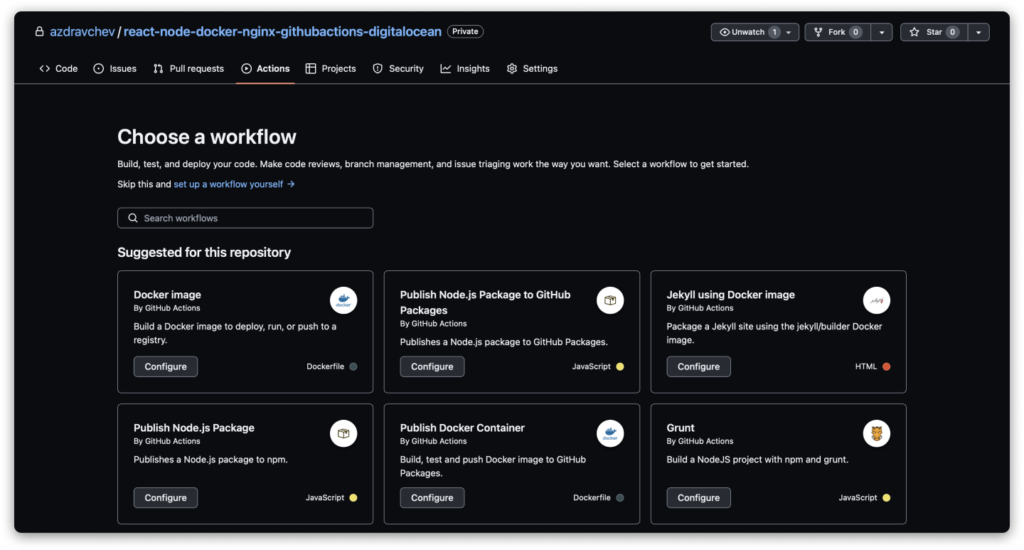Click the package icon on Publish Node.js Package to GitHub Packages card

coord(610,300)
